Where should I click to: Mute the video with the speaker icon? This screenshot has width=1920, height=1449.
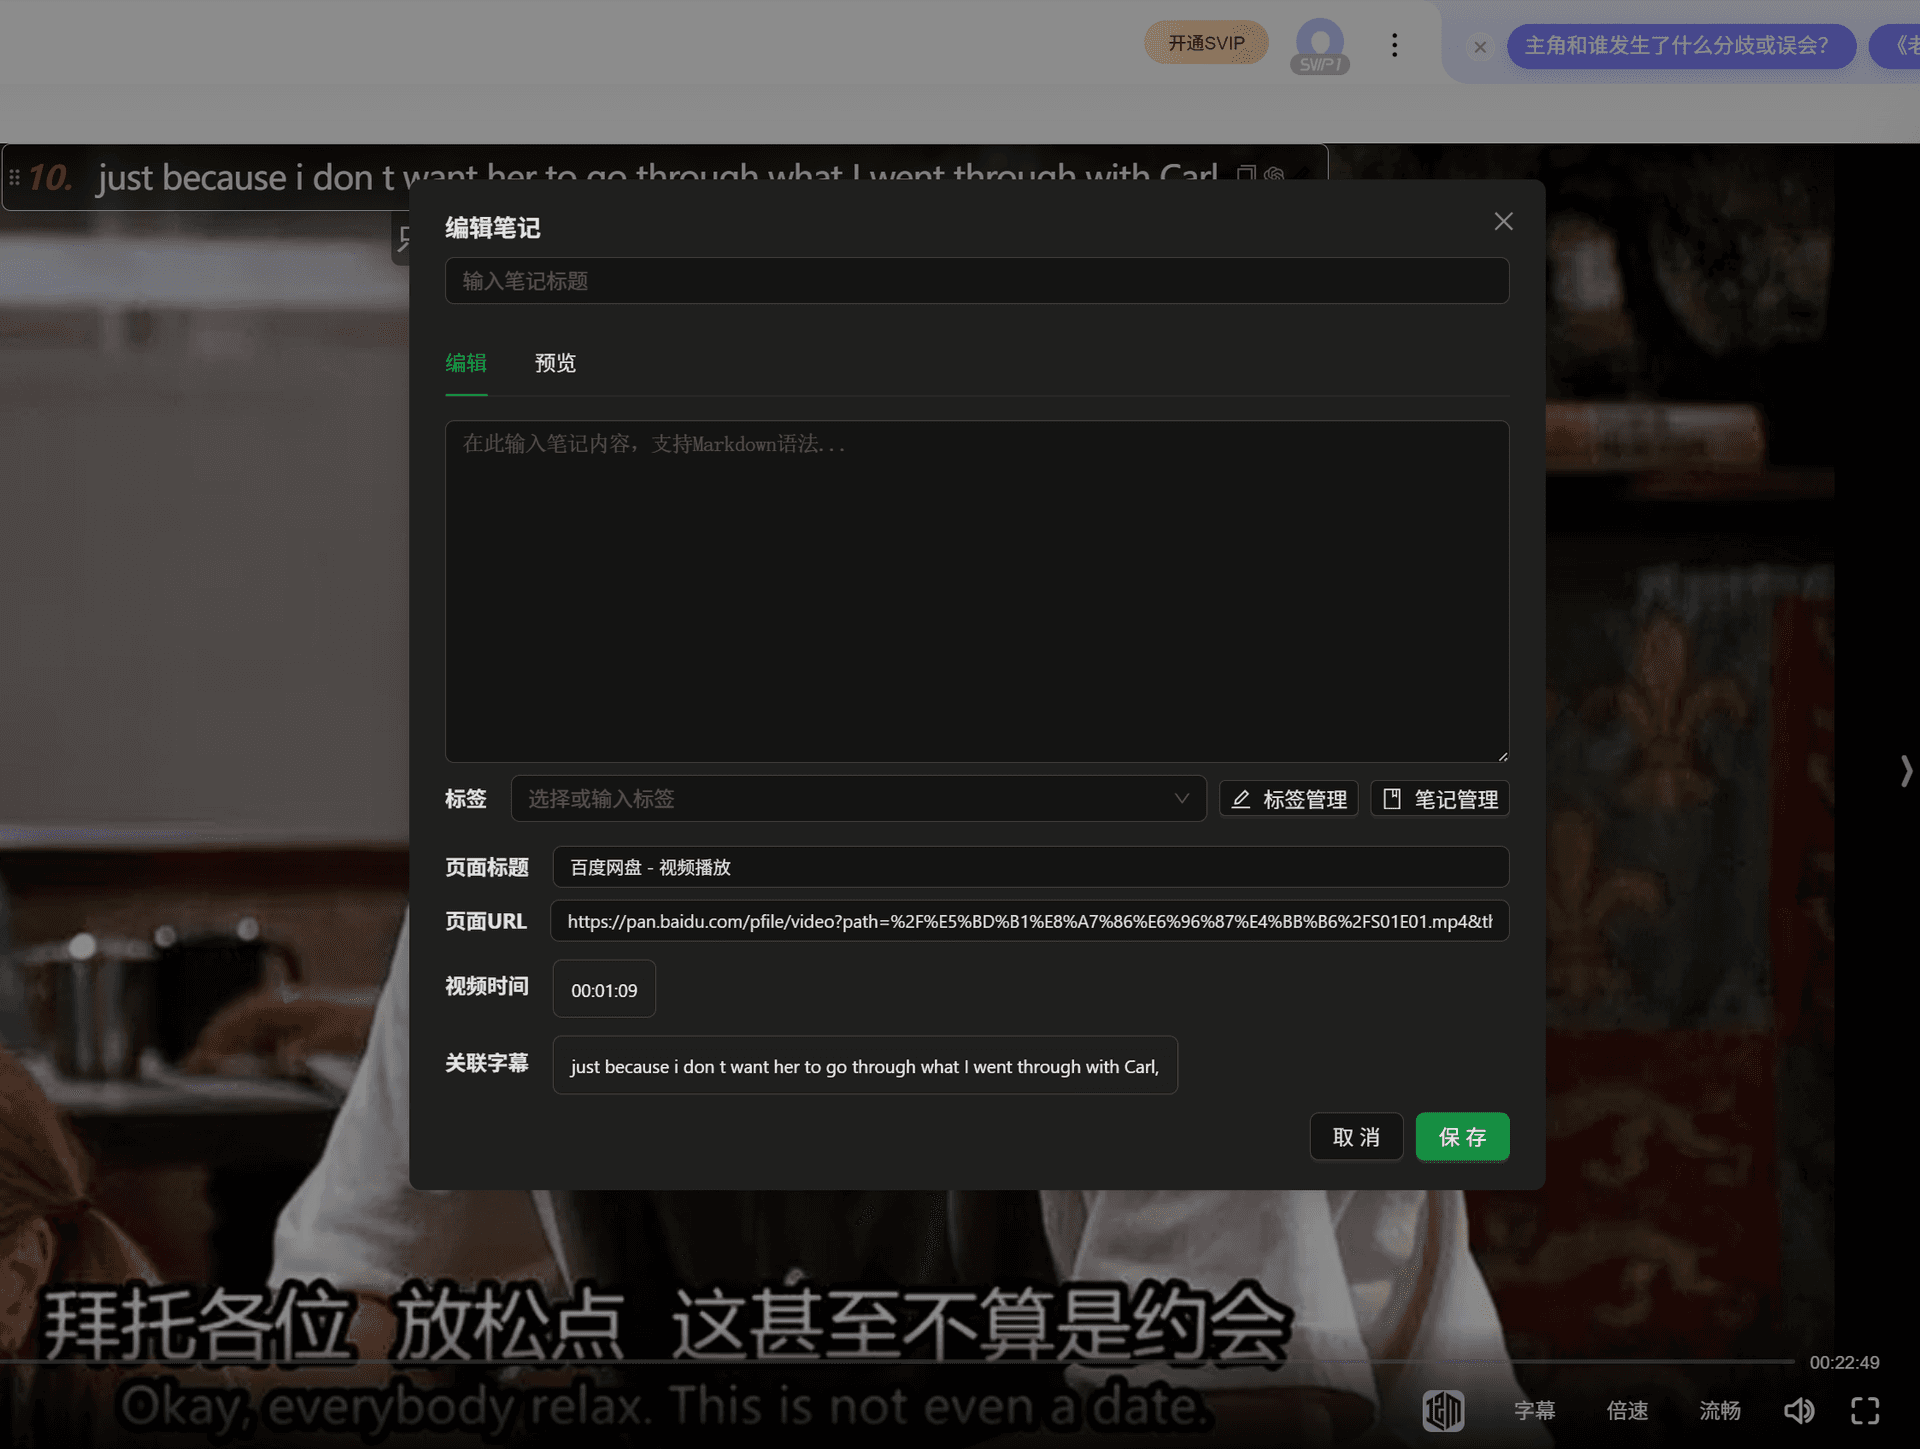[x=1799, y=1411]
